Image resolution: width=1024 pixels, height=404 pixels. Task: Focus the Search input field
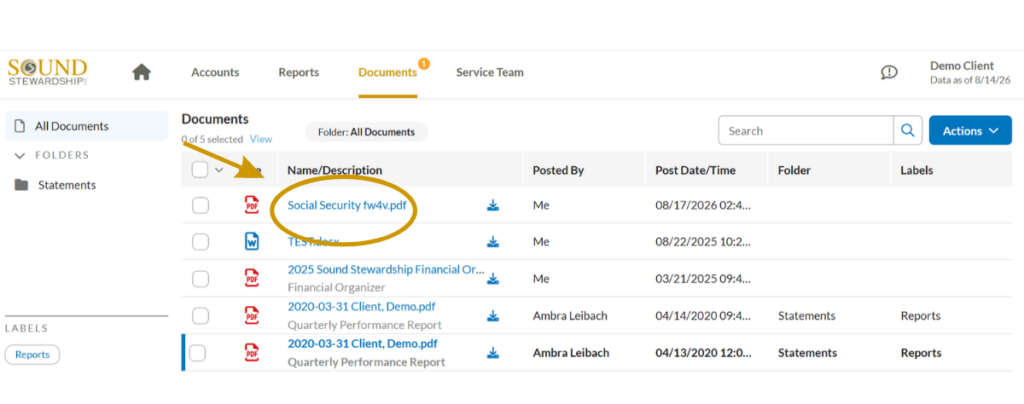(806, 131)
